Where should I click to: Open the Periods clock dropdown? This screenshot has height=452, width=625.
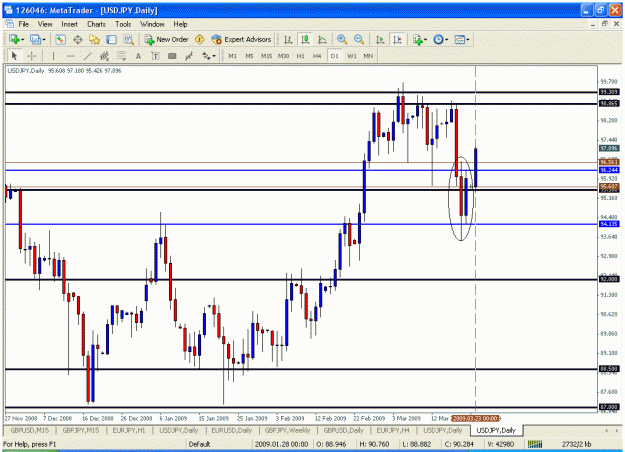[440, 39]
